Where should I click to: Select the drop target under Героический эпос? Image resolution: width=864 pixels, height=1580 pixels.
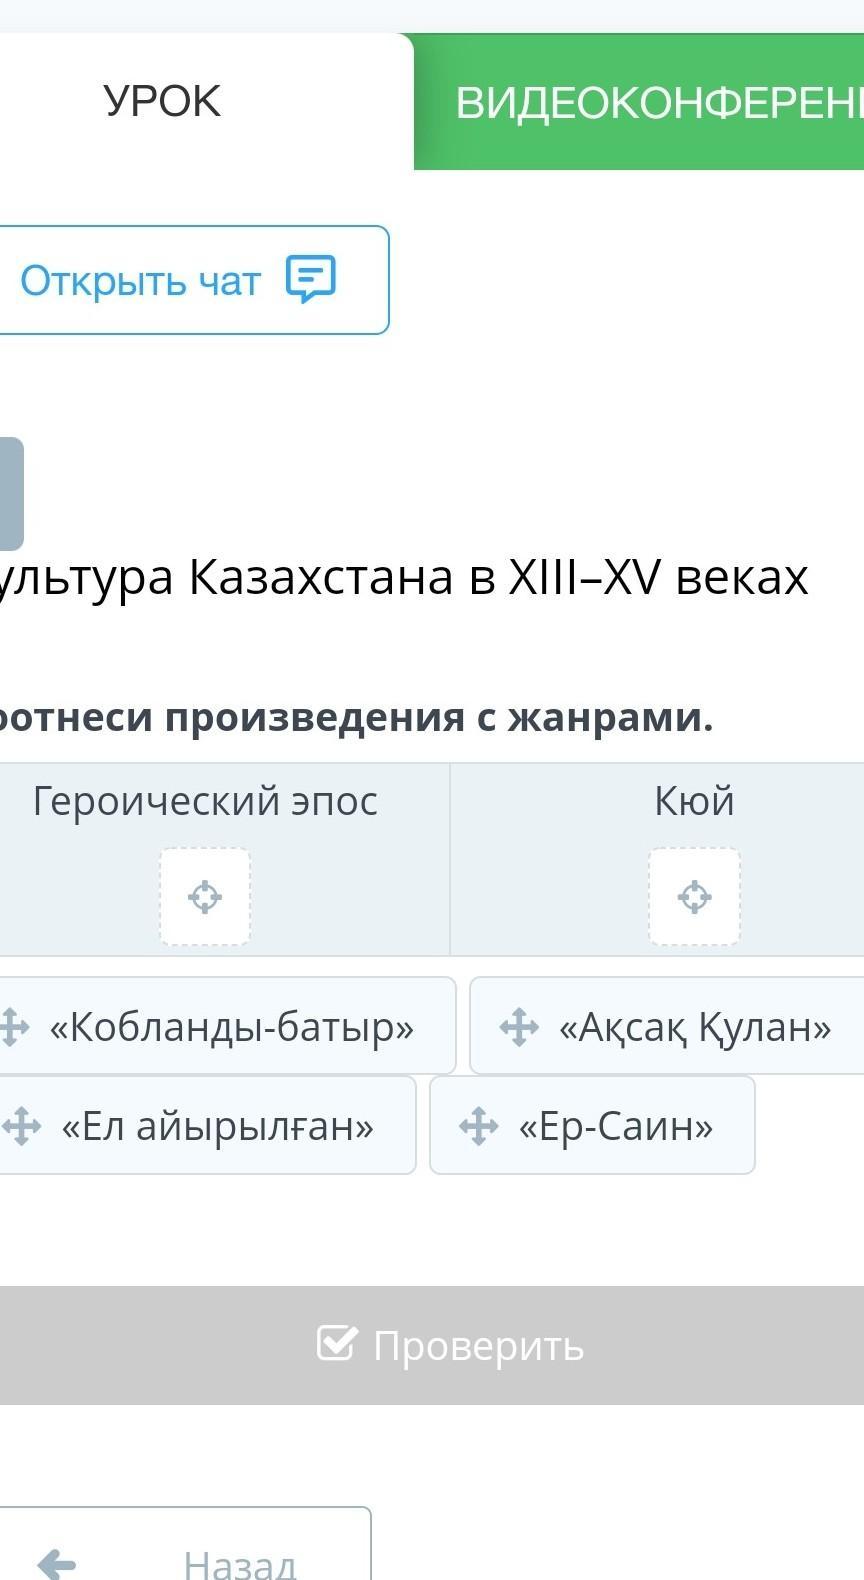(x=205, y=896)
